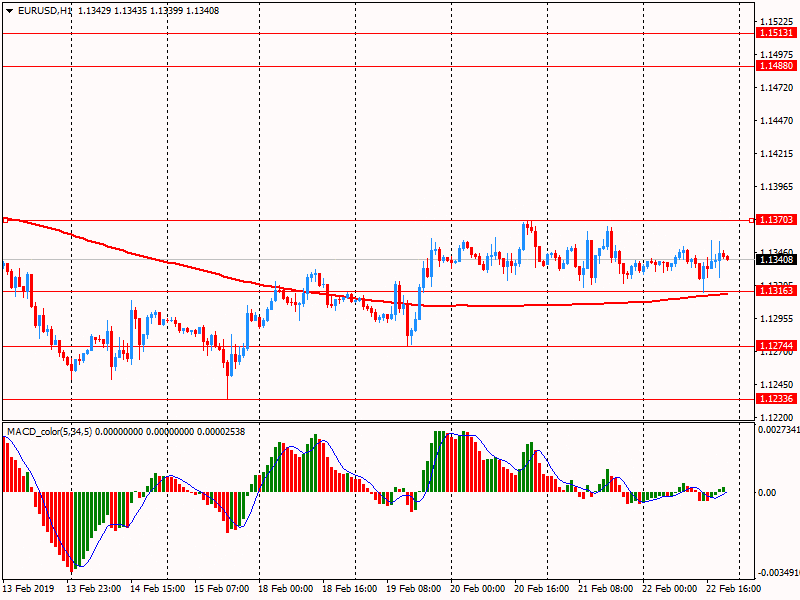Select the 20 Feb 16:00 time label
The height and width of the screenshot is (600, 800).
point(543,590)
